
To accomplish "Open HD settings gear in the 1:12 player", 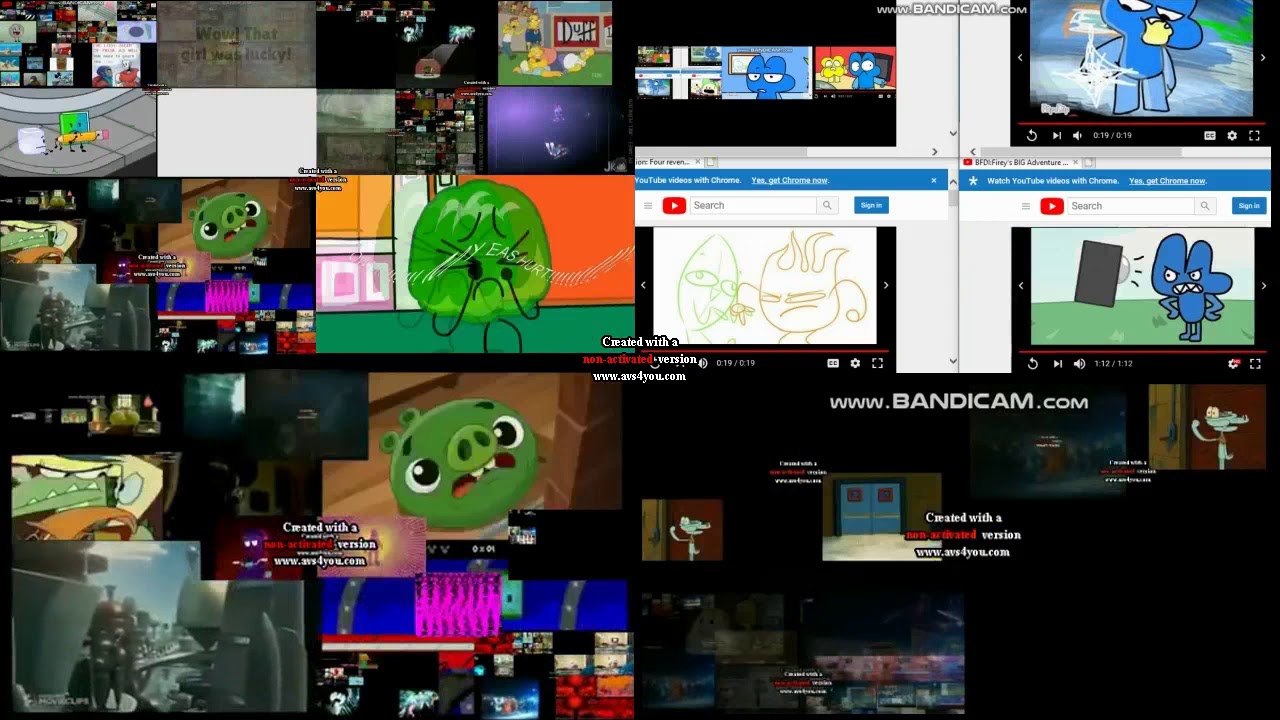I will click(x=1233, y=364).
